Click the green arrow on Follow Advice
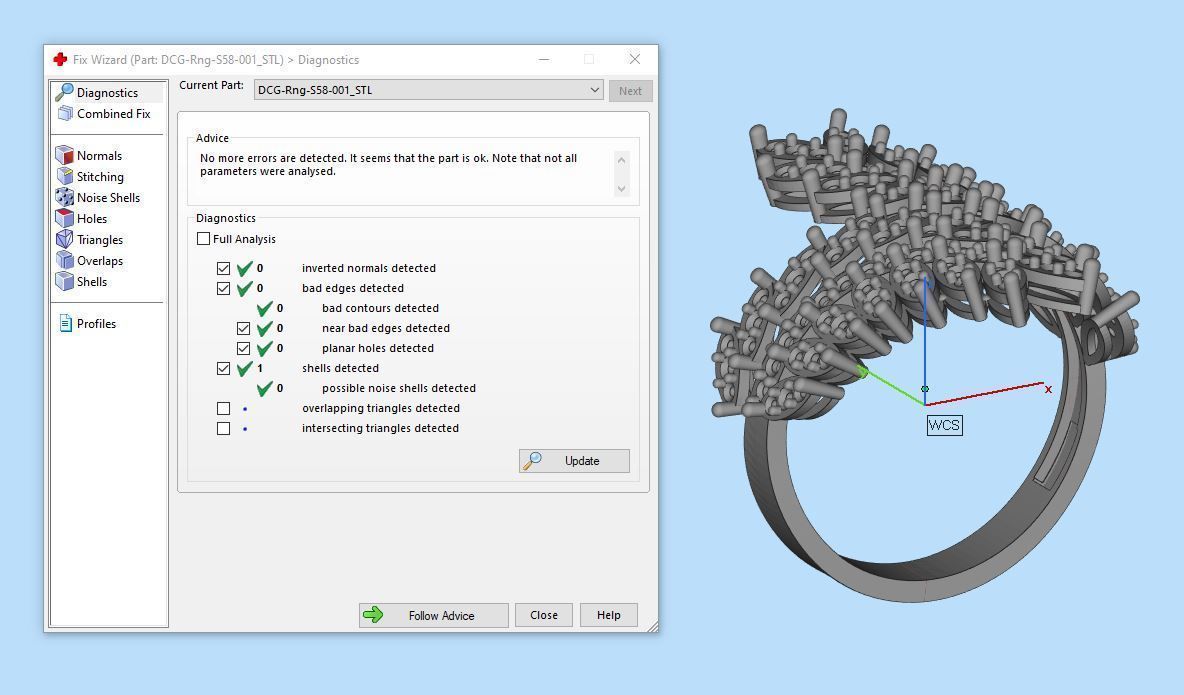This screenshot has height=695, width=1184. [373, 615]
